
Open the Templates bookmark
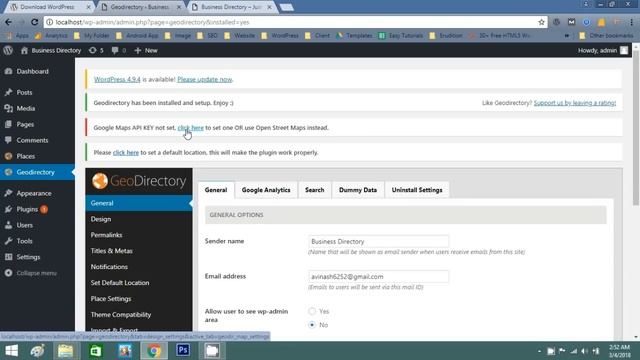[x=354, y=36]
